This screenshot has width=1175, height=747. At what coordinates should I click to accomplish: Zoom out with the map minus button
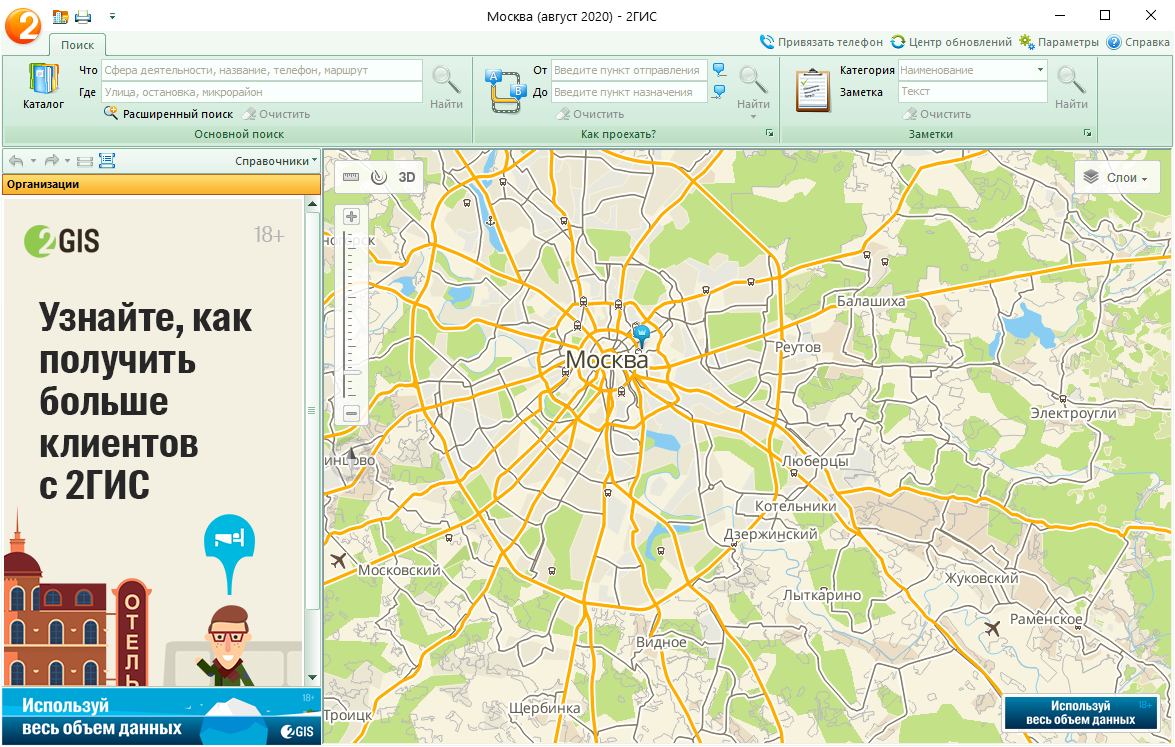351,413
